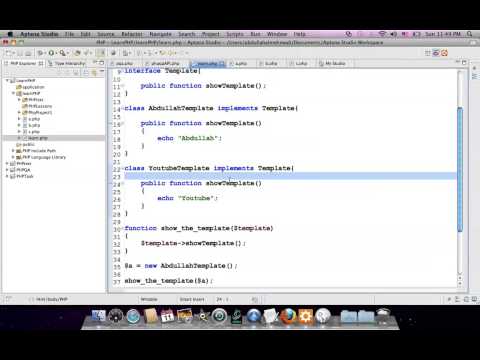
Task: Open the Search toolbar button dropdown arrow
Action: 67,53
